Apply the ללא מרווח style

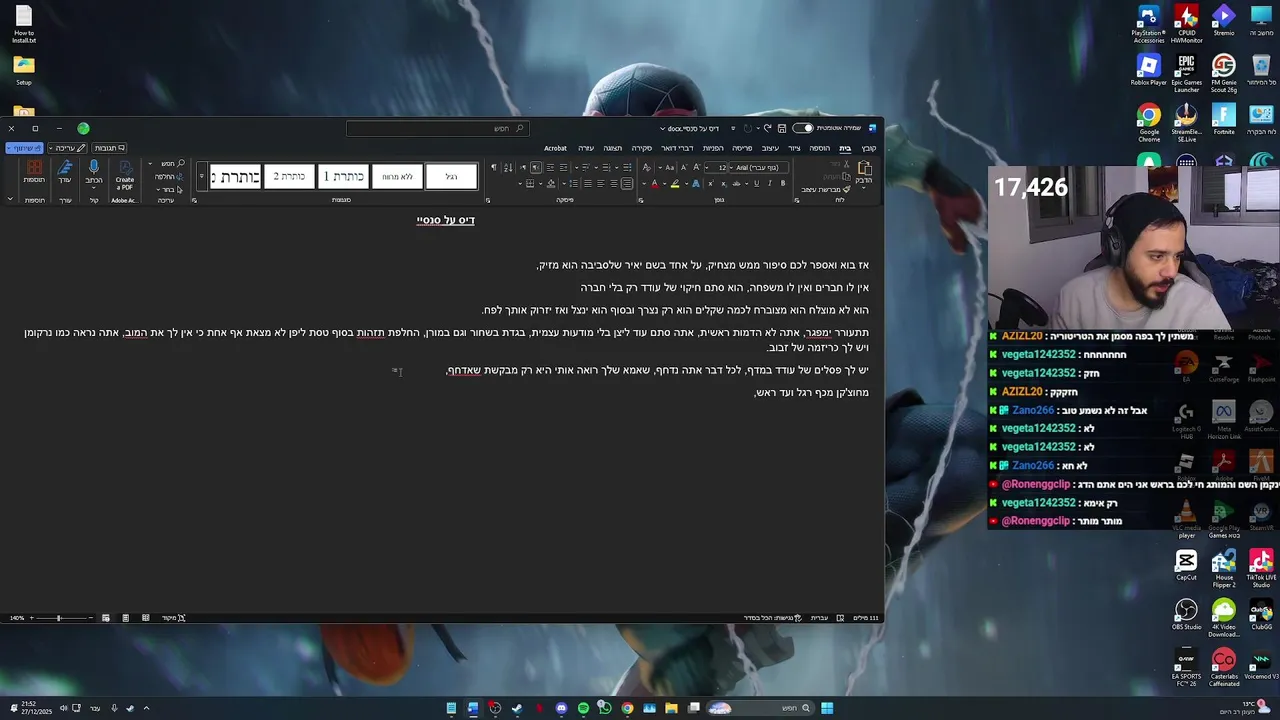point(397,177)
